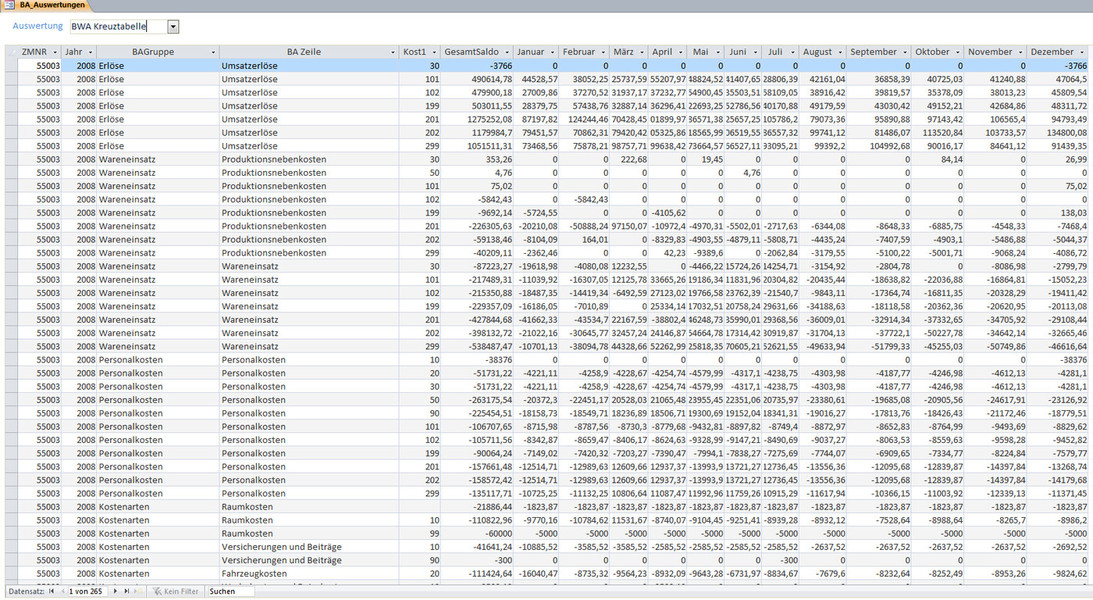
Task: Open the März column filter dropdown
Action: [x=642, y=52]
